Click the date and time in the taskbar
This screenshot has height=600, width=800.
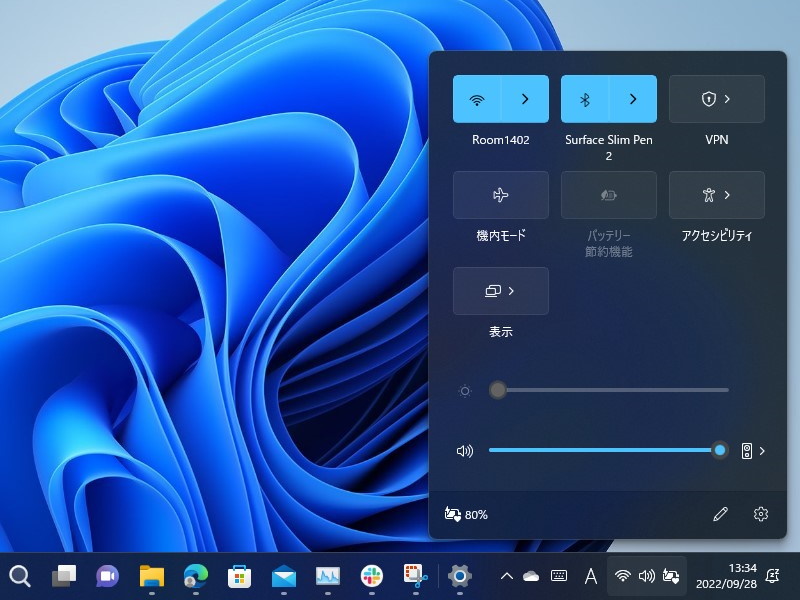[726, 577]
